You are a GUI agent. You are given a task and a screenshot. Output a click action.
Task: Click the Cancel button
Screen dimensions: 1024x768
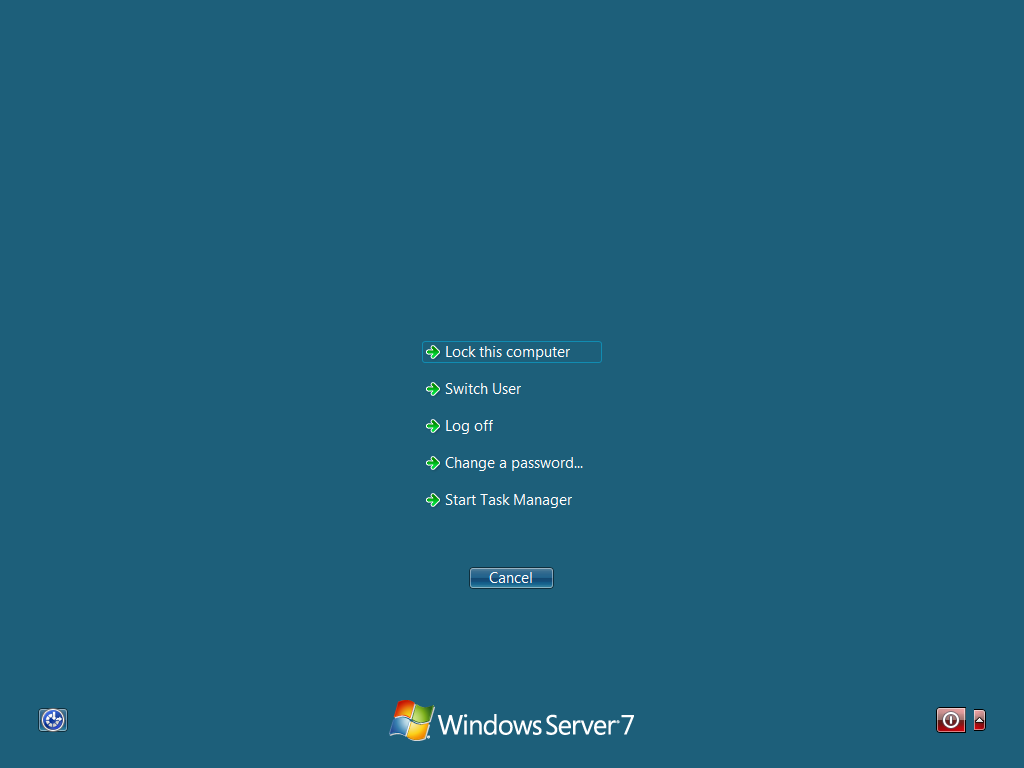click(x=511, y=578)
